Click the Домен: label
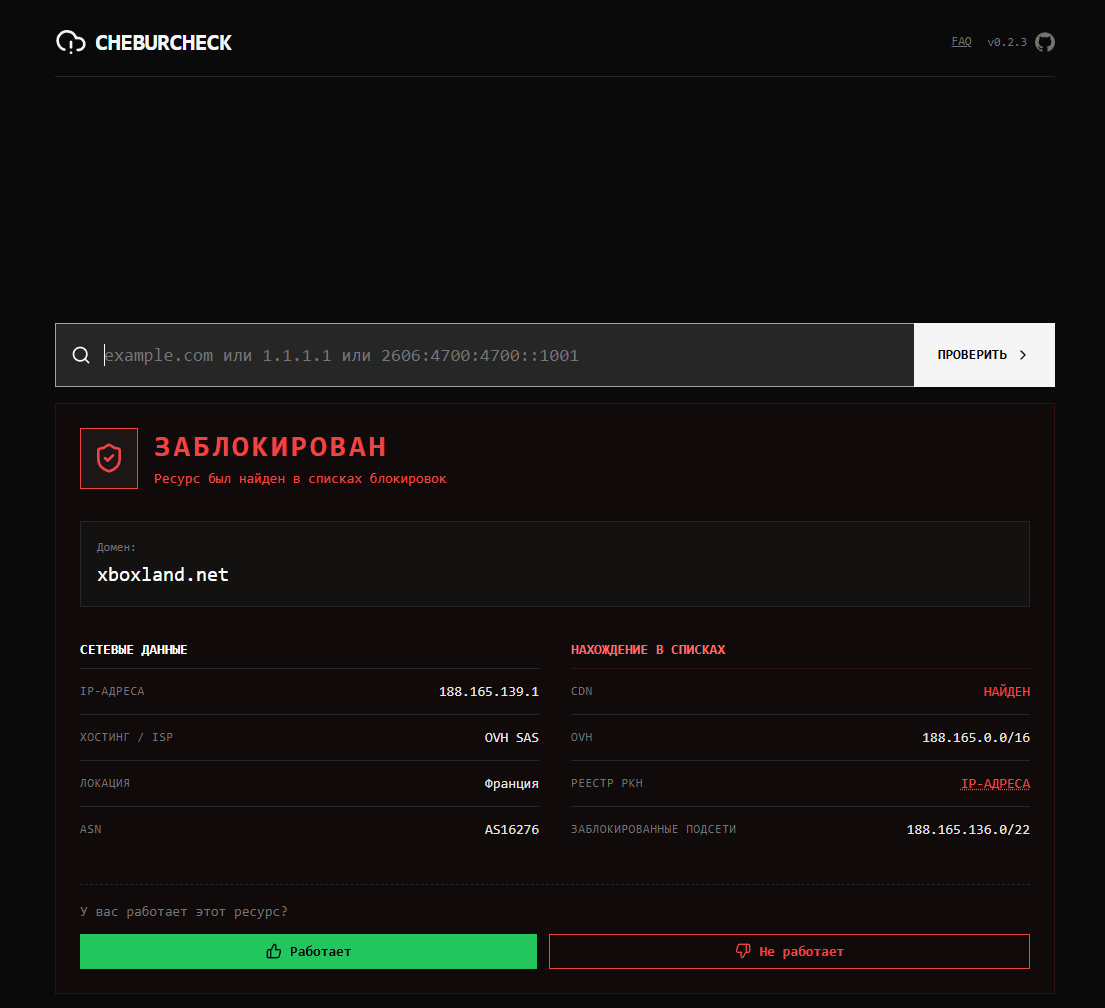1105x1008 pixels. coord(116,547)
